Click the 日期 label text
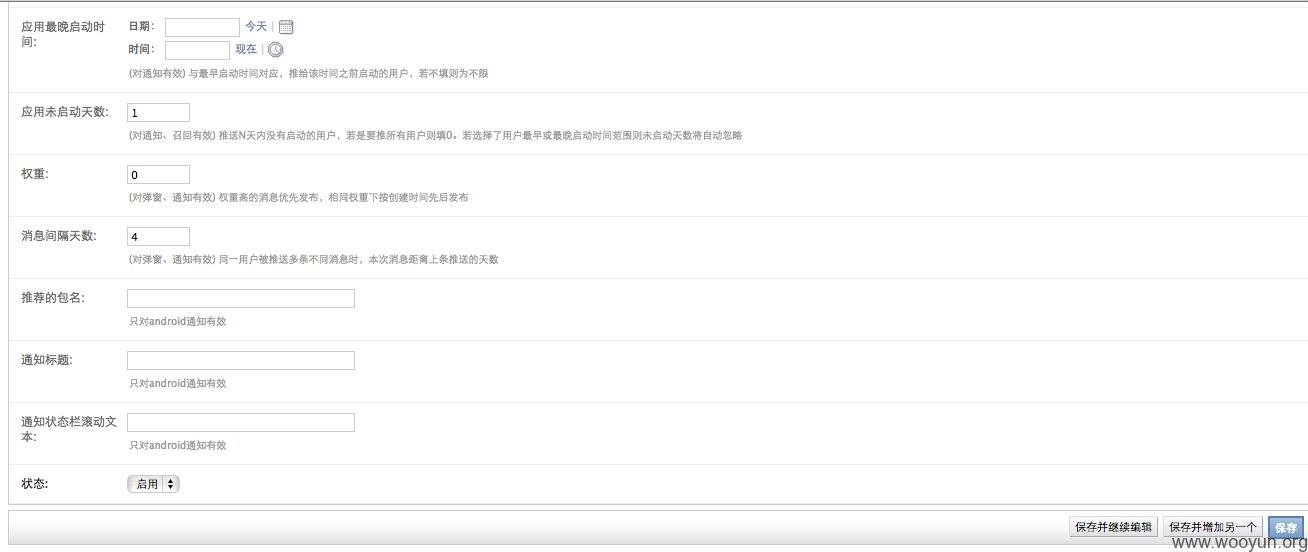Image resolution: width=1308 pixels, height=552 pixels. [x=142, y=27]
